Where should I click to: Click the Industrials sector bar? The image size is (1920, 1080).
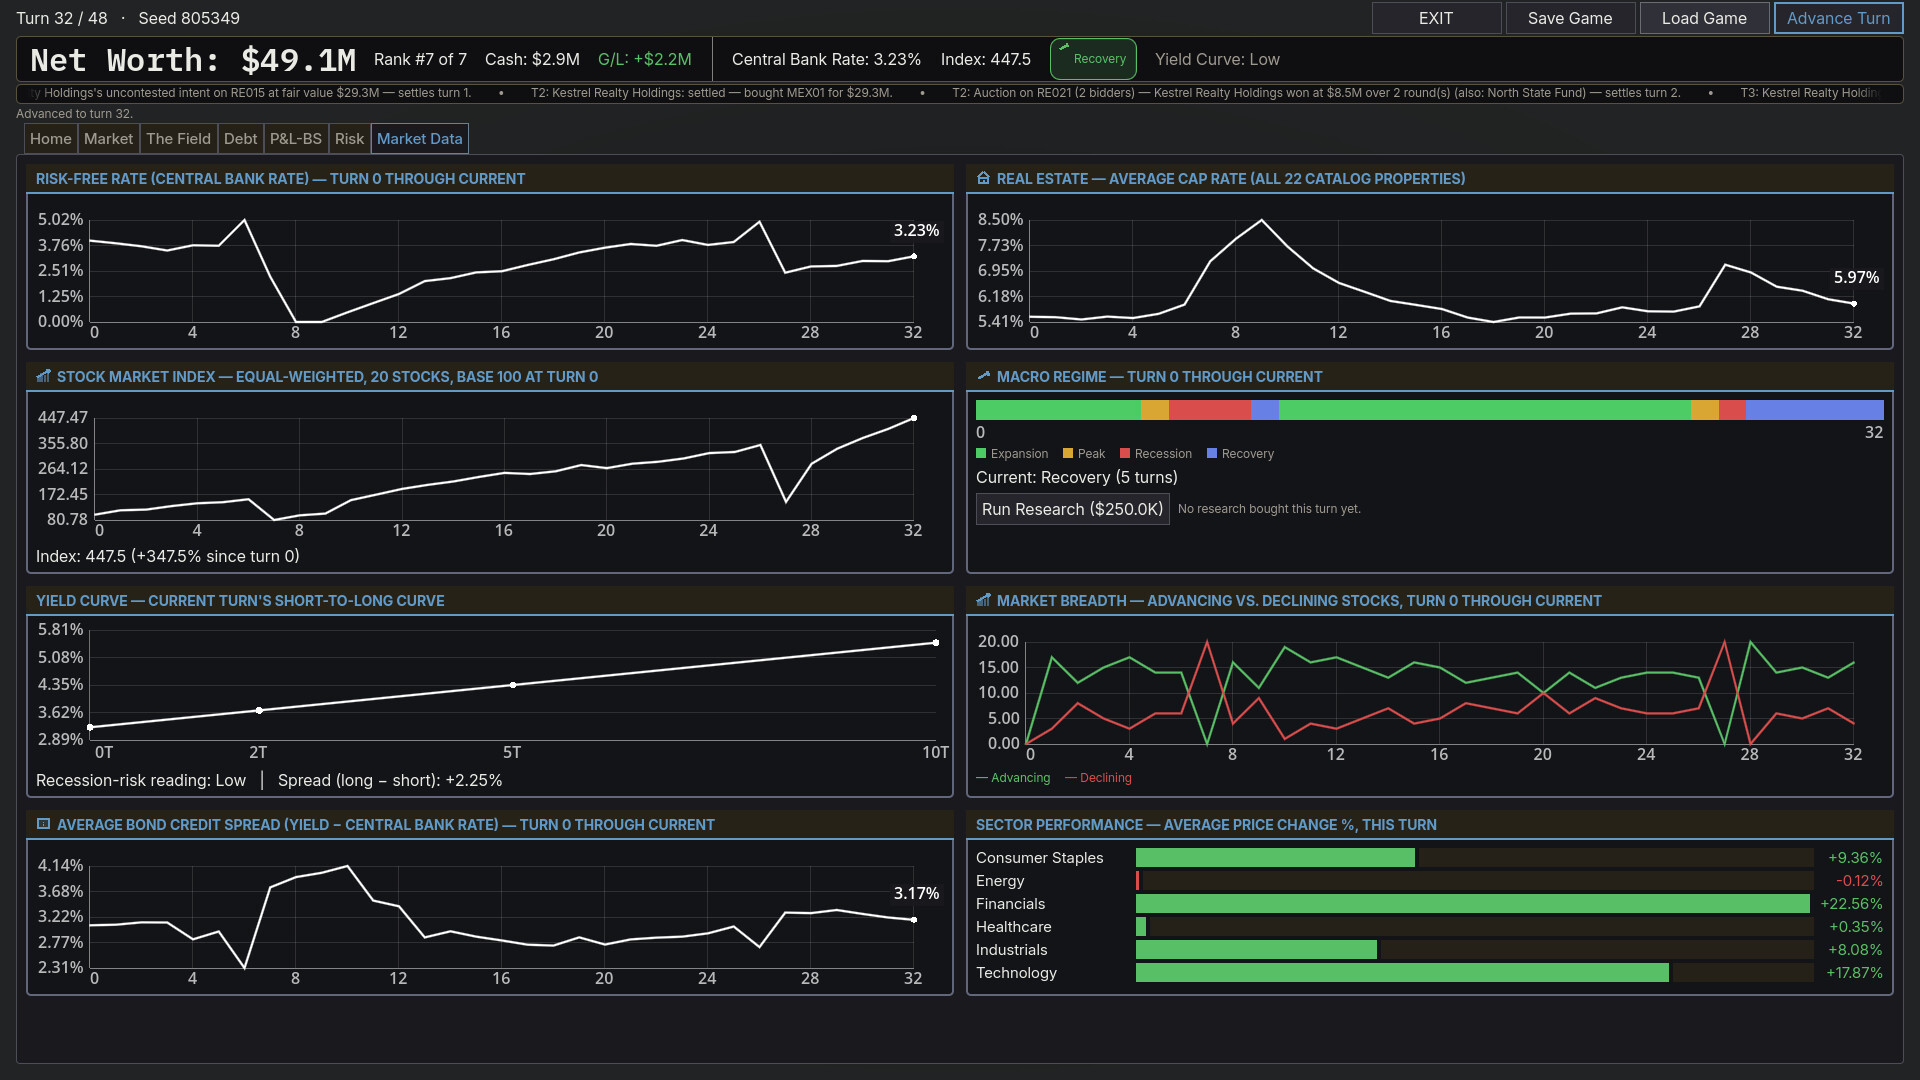click(1256, 950)
